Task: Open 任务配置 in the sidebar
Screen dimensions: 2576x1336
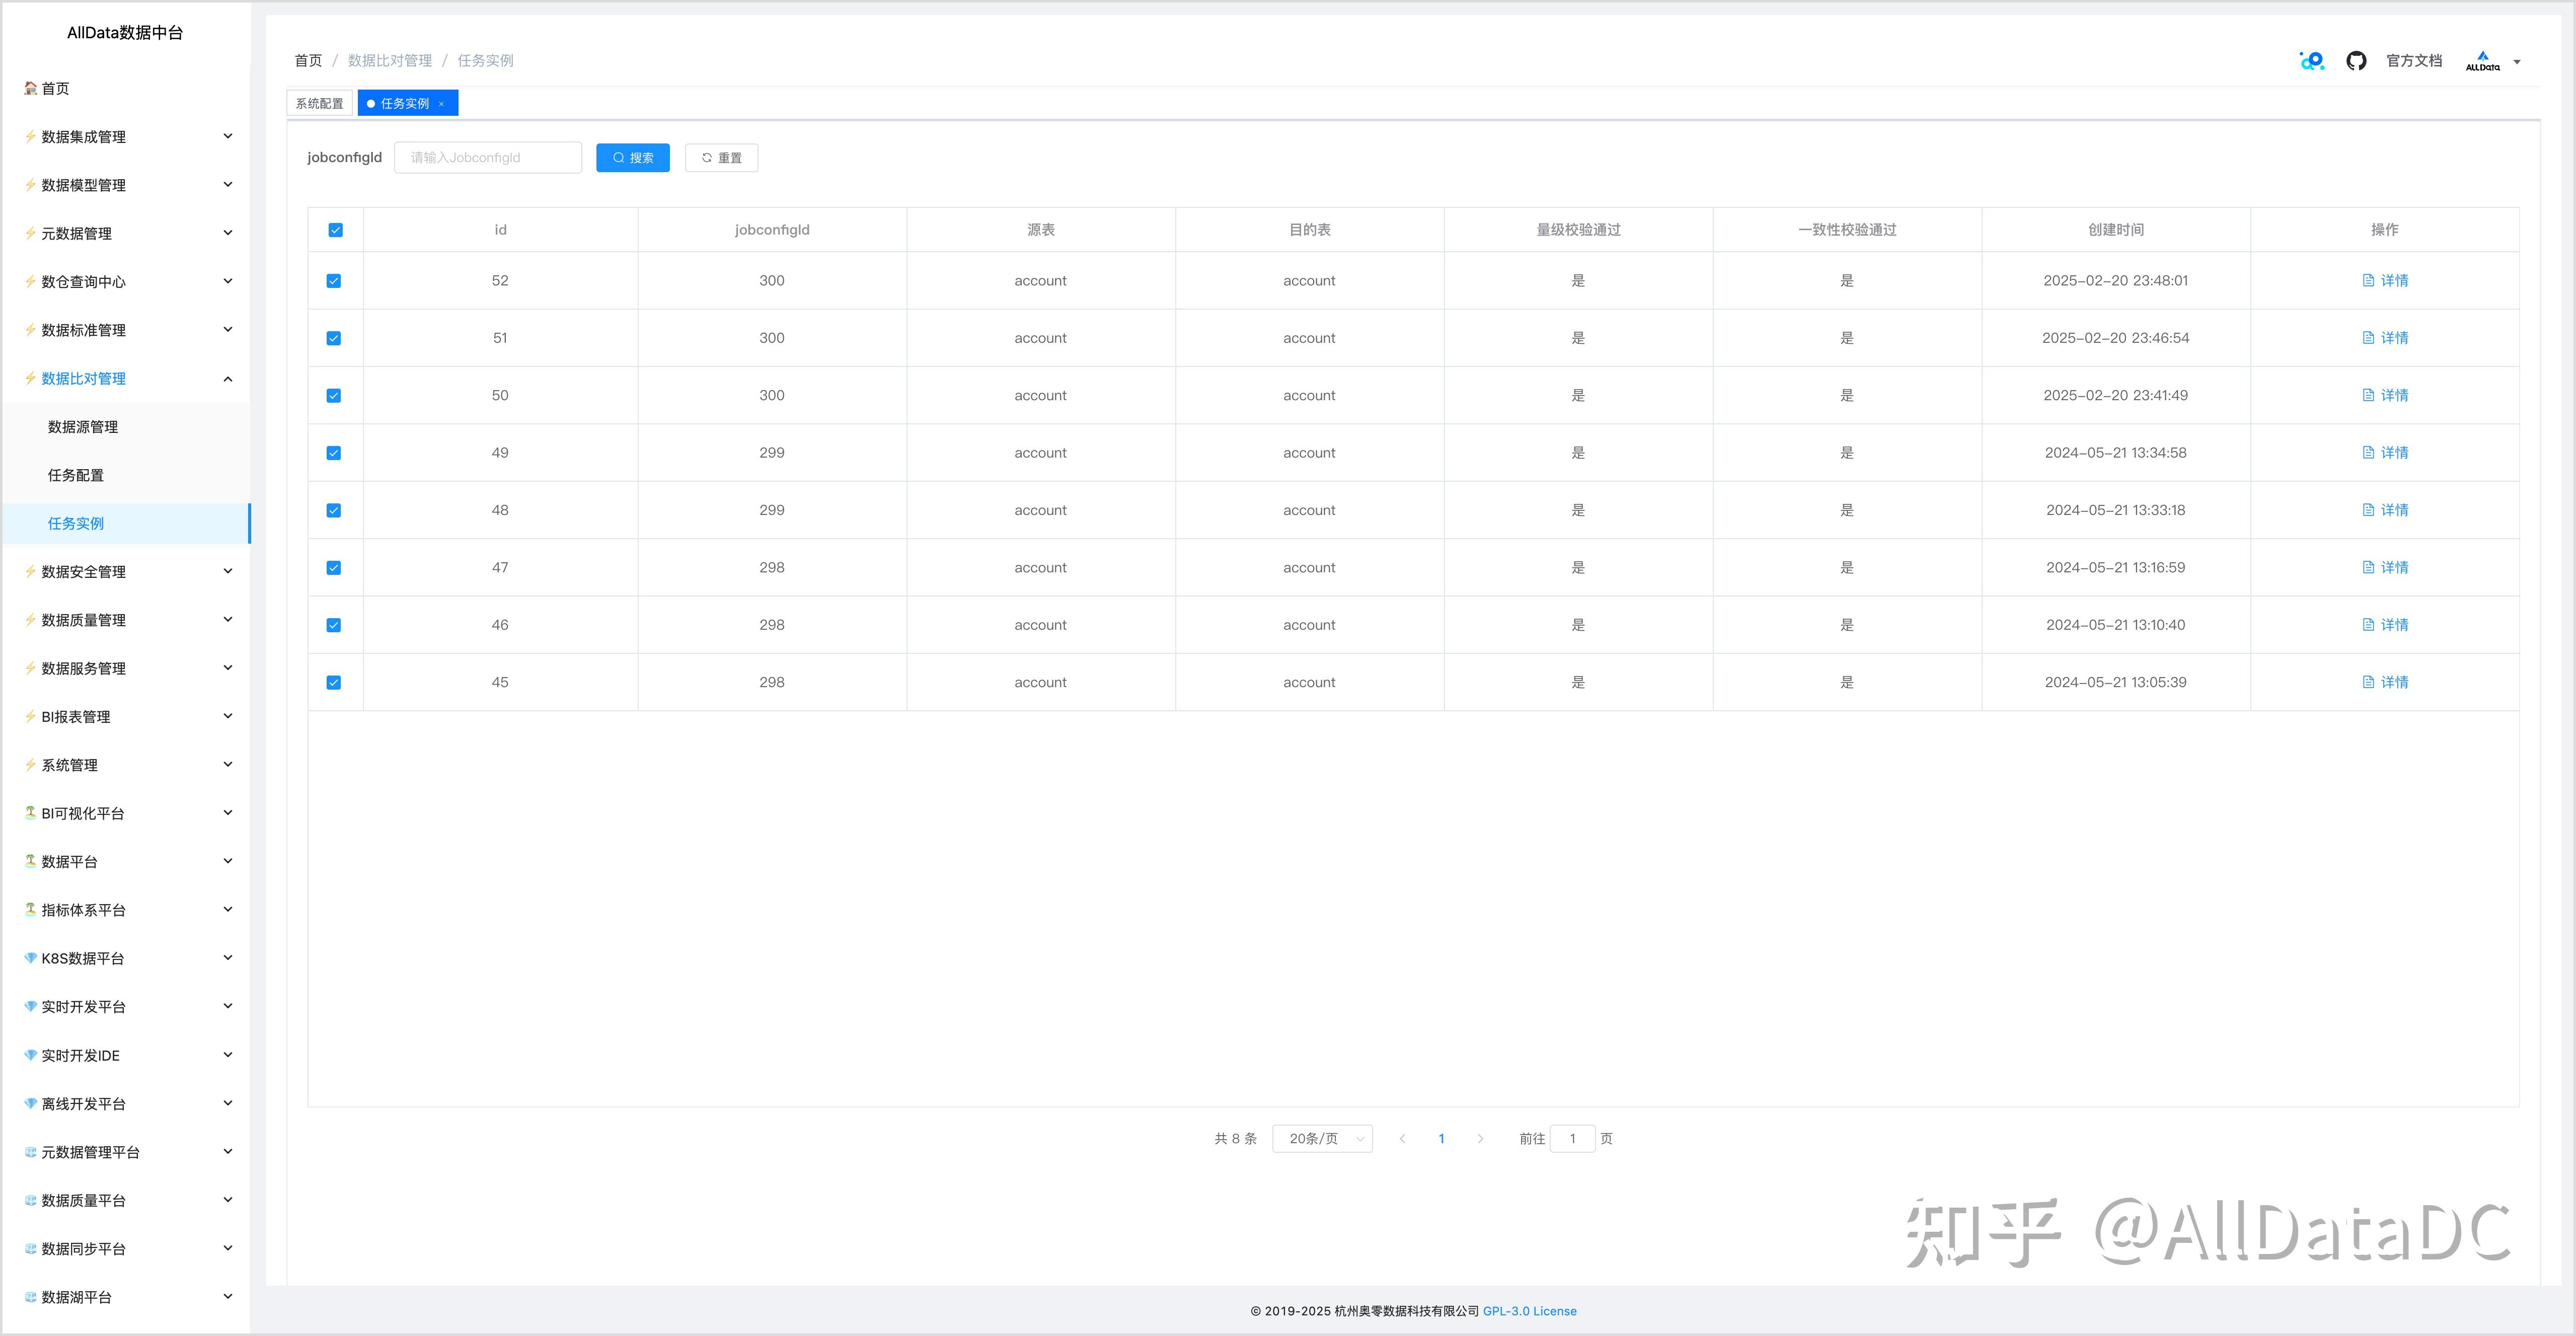Action: pos(76,475)
